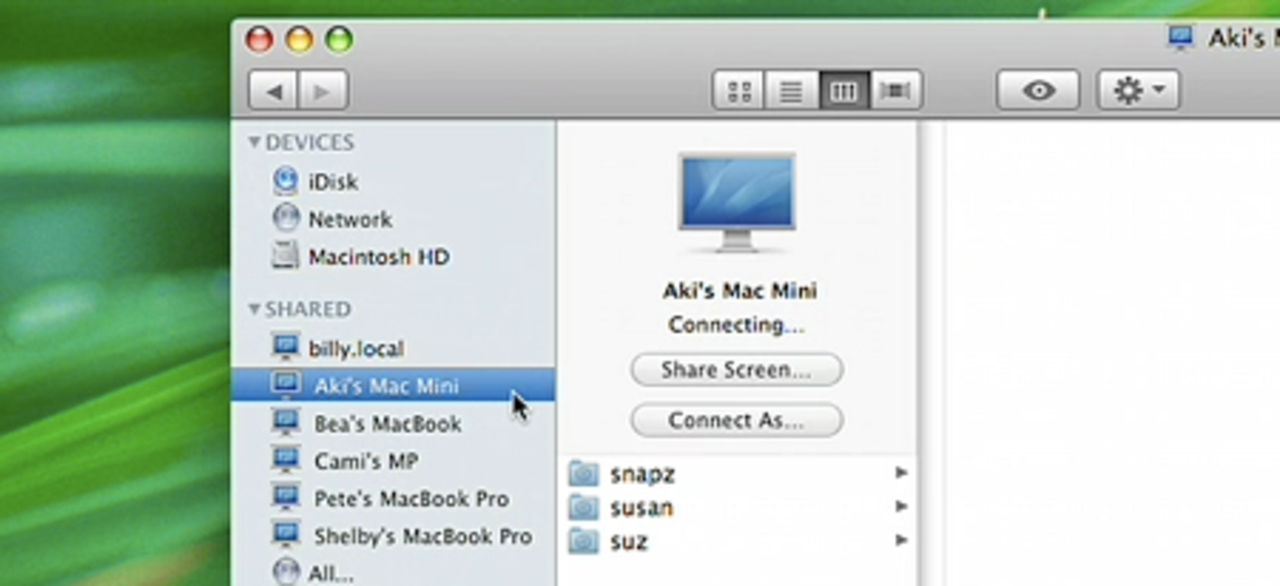Expand the susan folder arrow
The width and height of the screenshot is (1280, 586).
coord(901,507)
